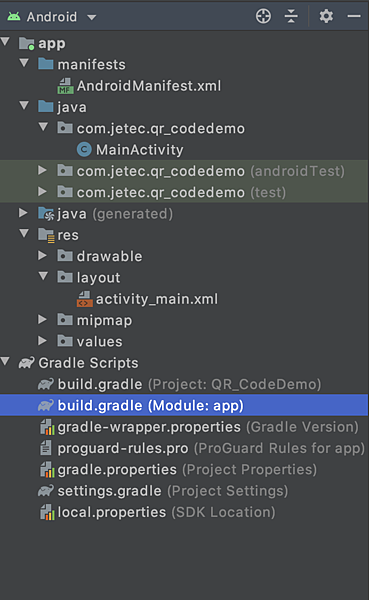Click the gradle-wrapper.properties file icon
This screenshot has height=600, width=369.
[47, 427]
